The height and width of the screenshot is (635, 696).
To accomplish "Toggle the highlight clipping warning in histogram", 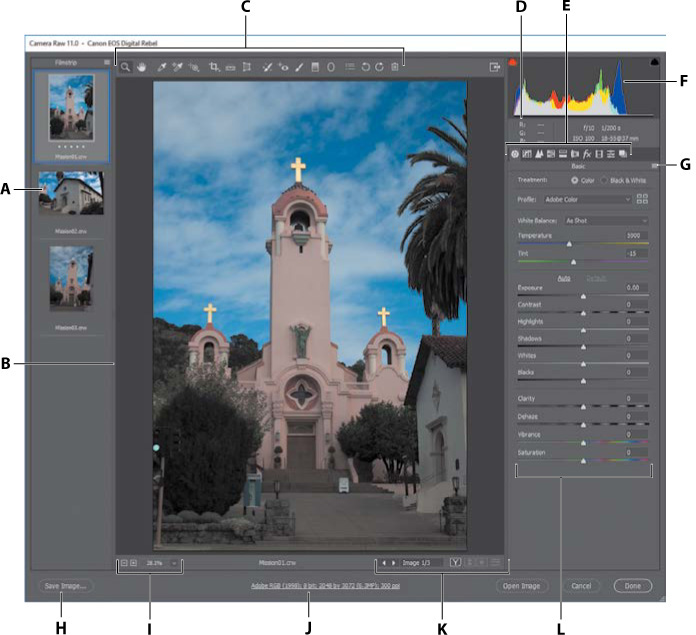I will [655, 62].
